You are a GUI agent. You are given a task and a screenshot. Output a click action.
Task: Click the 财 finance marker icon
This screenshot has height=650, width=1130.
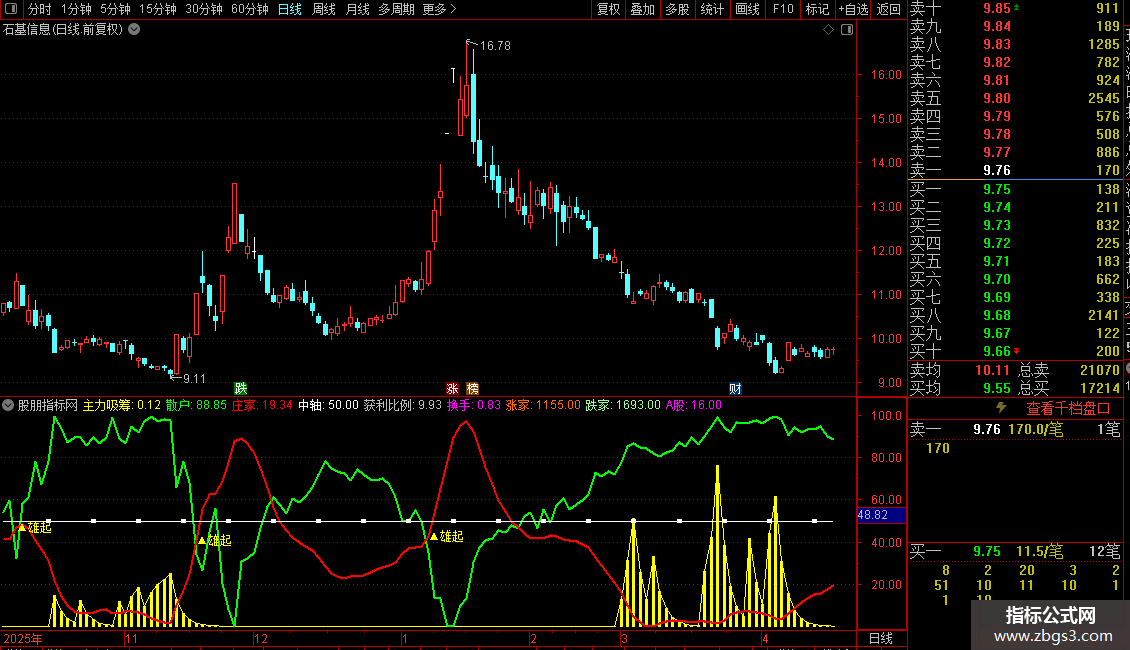[x=735, y=388]
